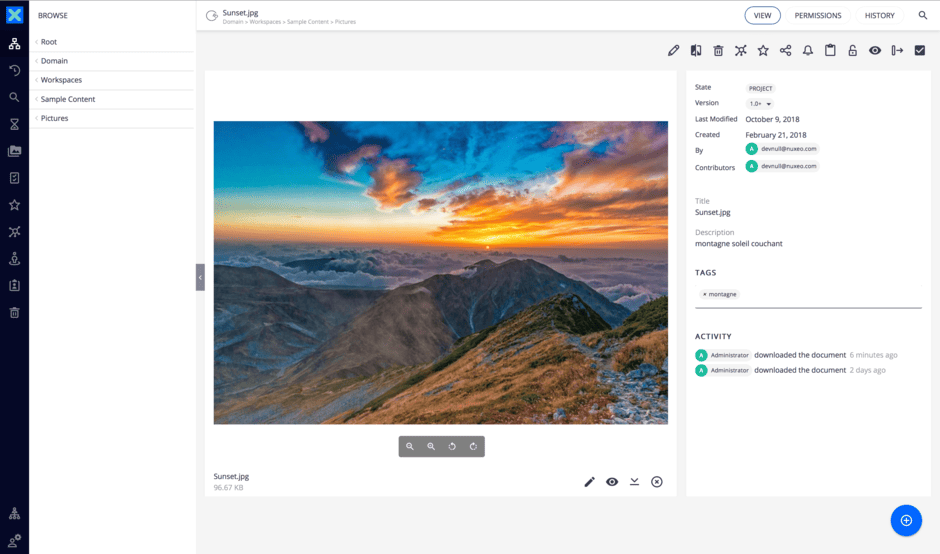Open the Tasks checklist icon in sidebar
The height and width of the screenshot is (554, 940).
coord(14,178)
